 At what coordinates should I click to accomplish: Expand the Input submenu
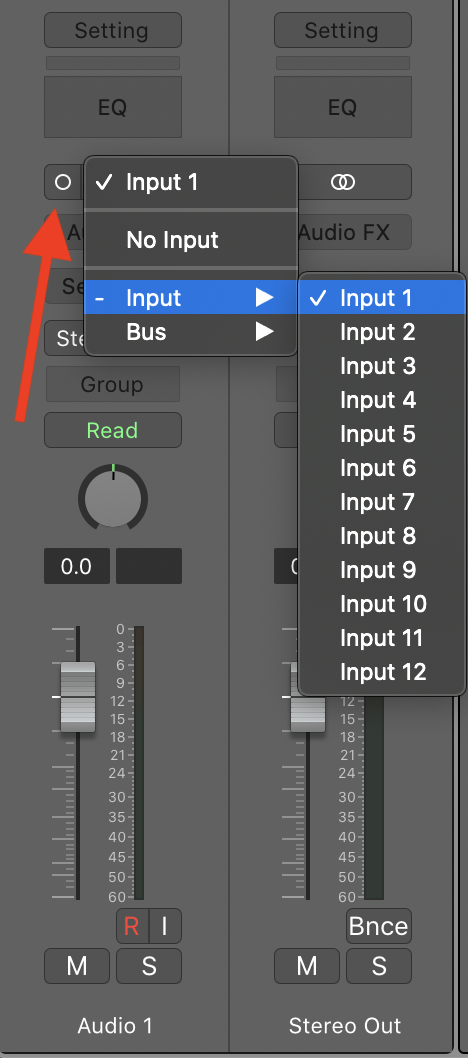191,298
